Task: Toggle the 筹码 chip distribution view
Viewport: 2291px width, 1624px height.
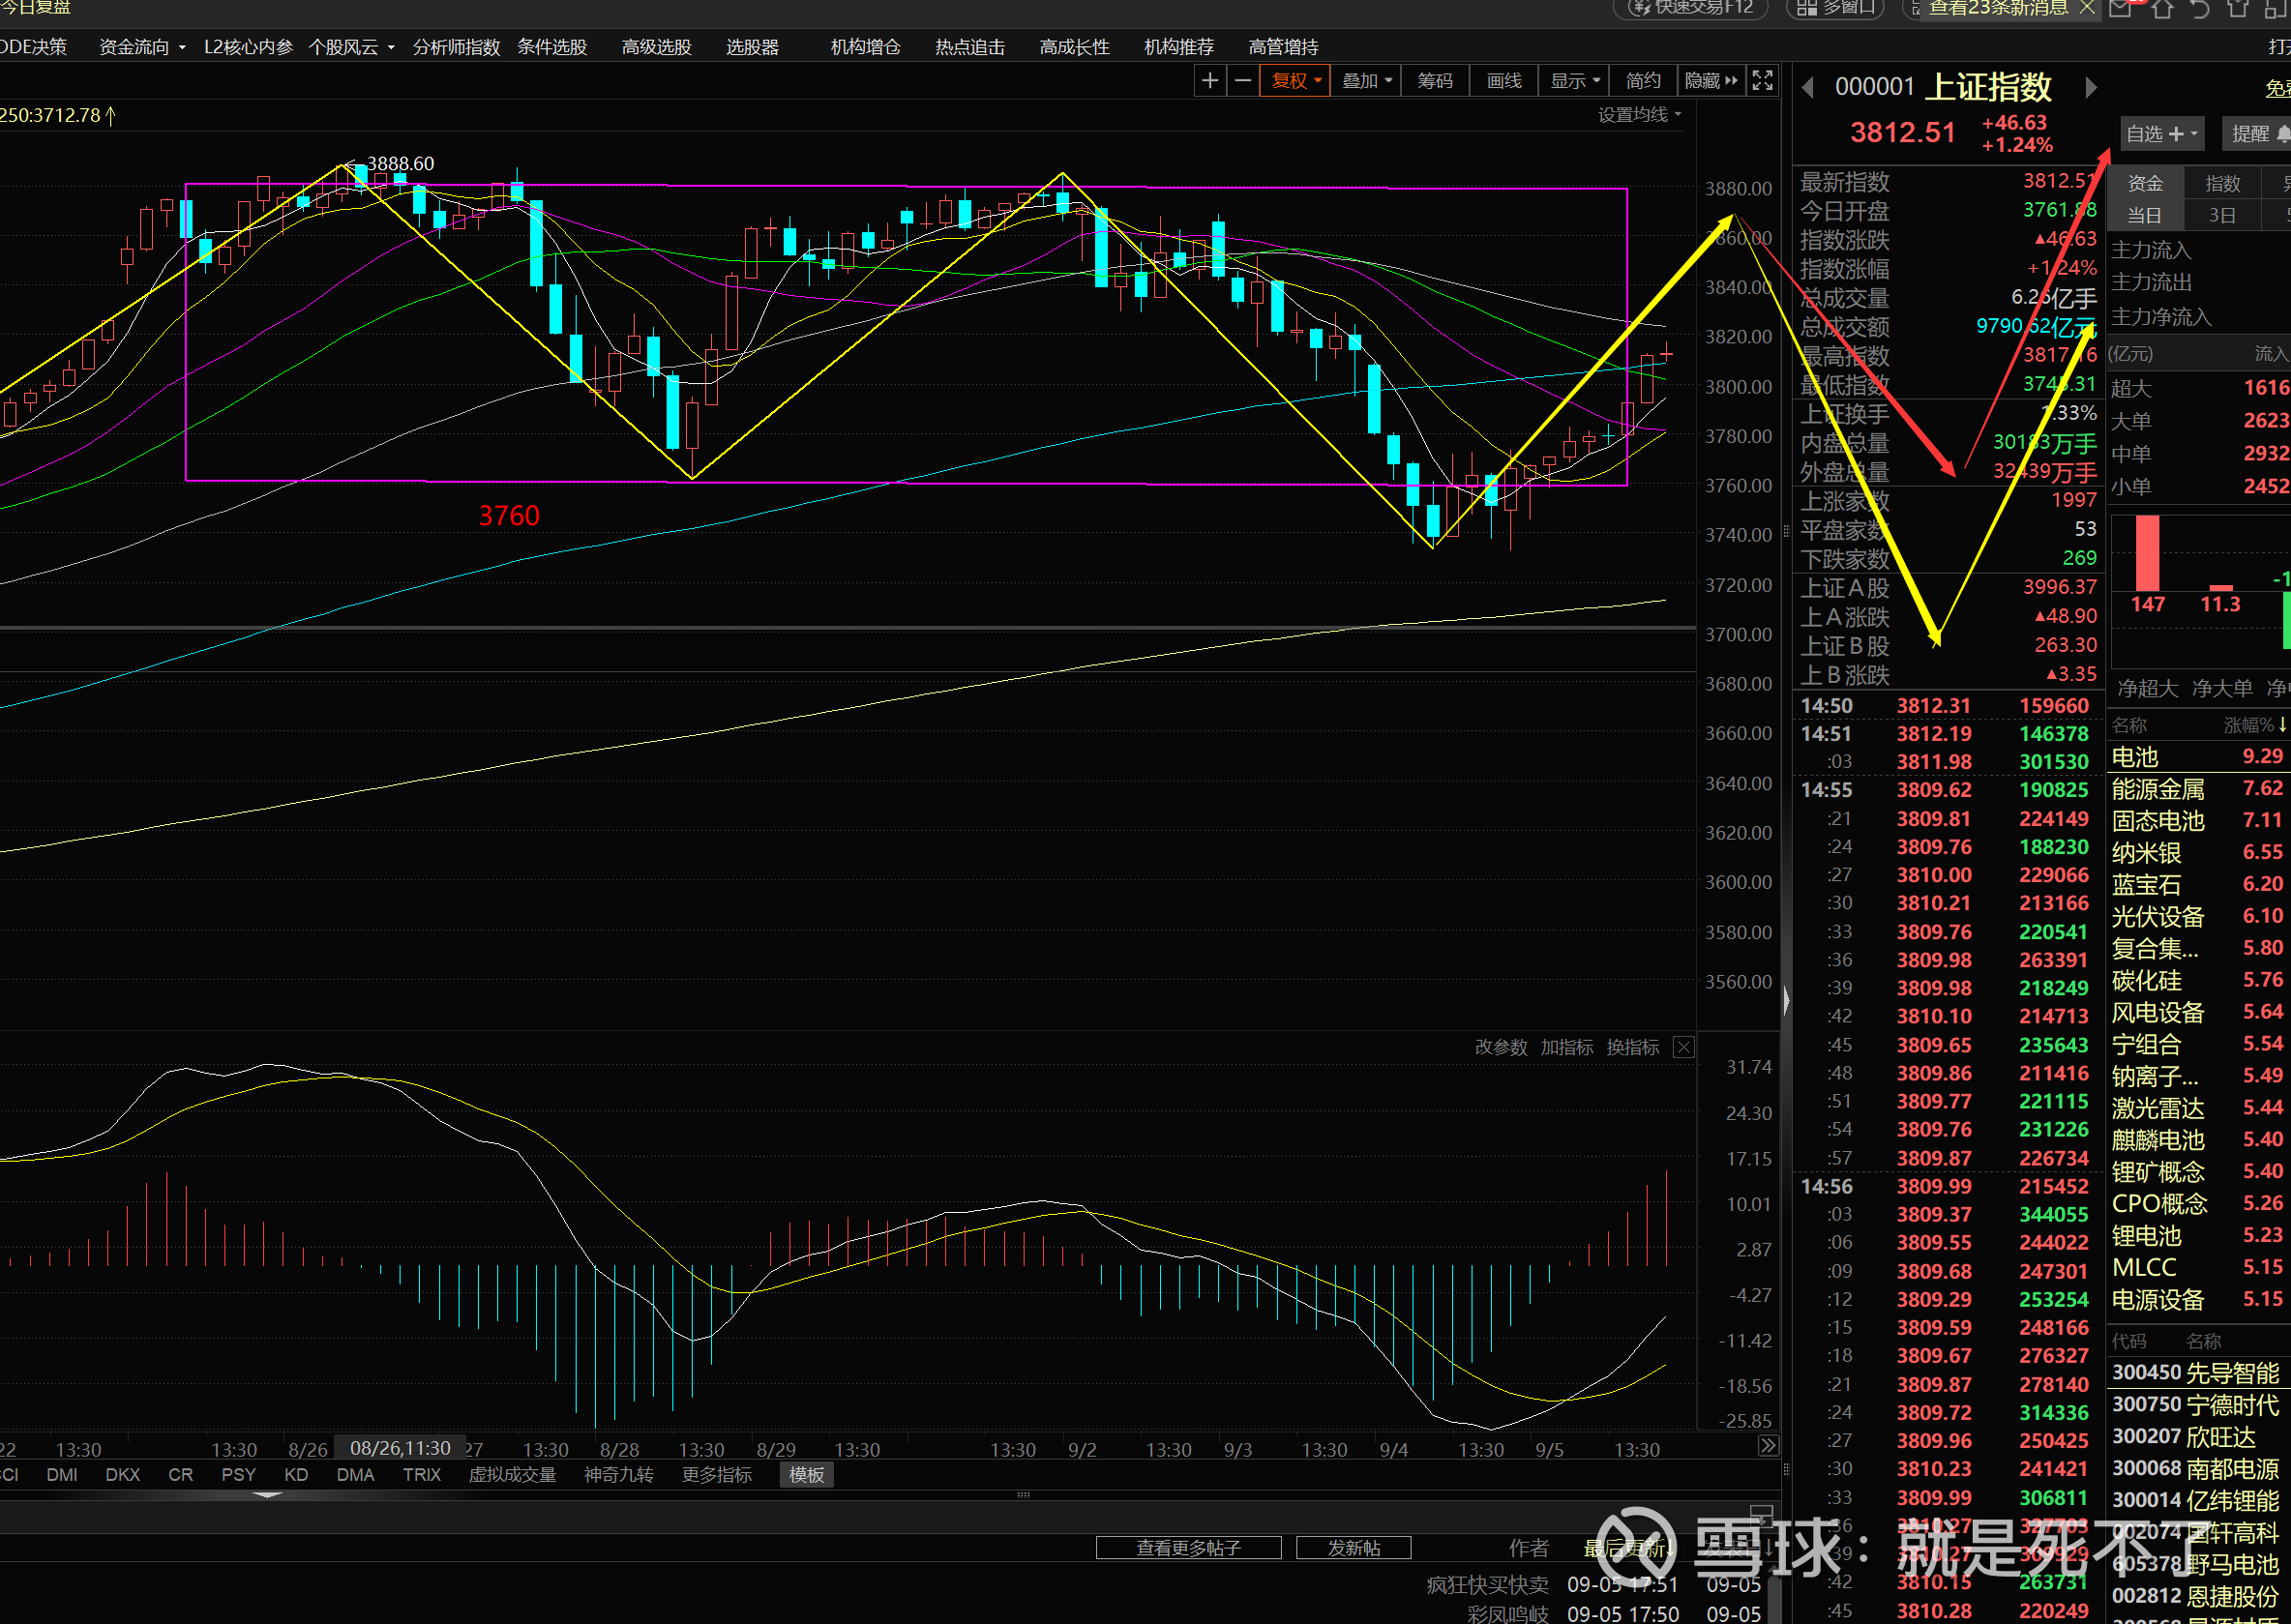Action: [1435, 81]
